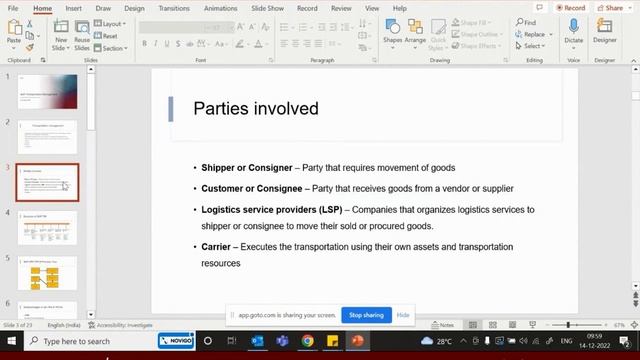Click the Reset slide button
This screenshot has width=640, height=360.
[x=106, y=36]
